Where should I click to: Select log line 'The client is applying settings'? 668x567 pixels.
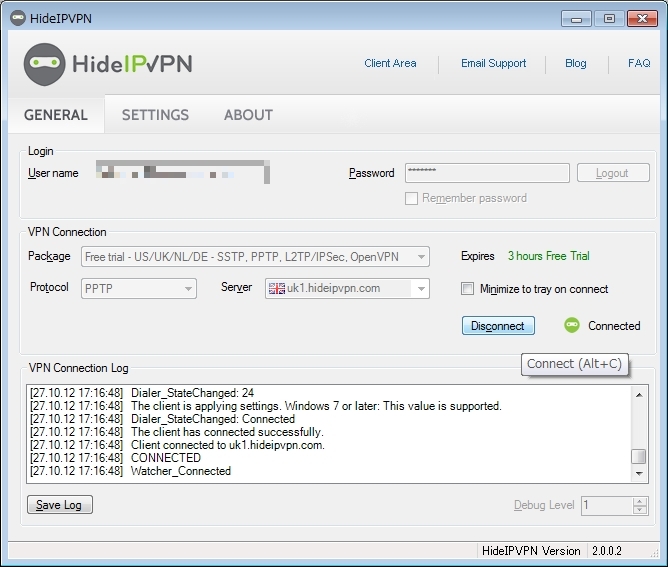click(316, 406)
